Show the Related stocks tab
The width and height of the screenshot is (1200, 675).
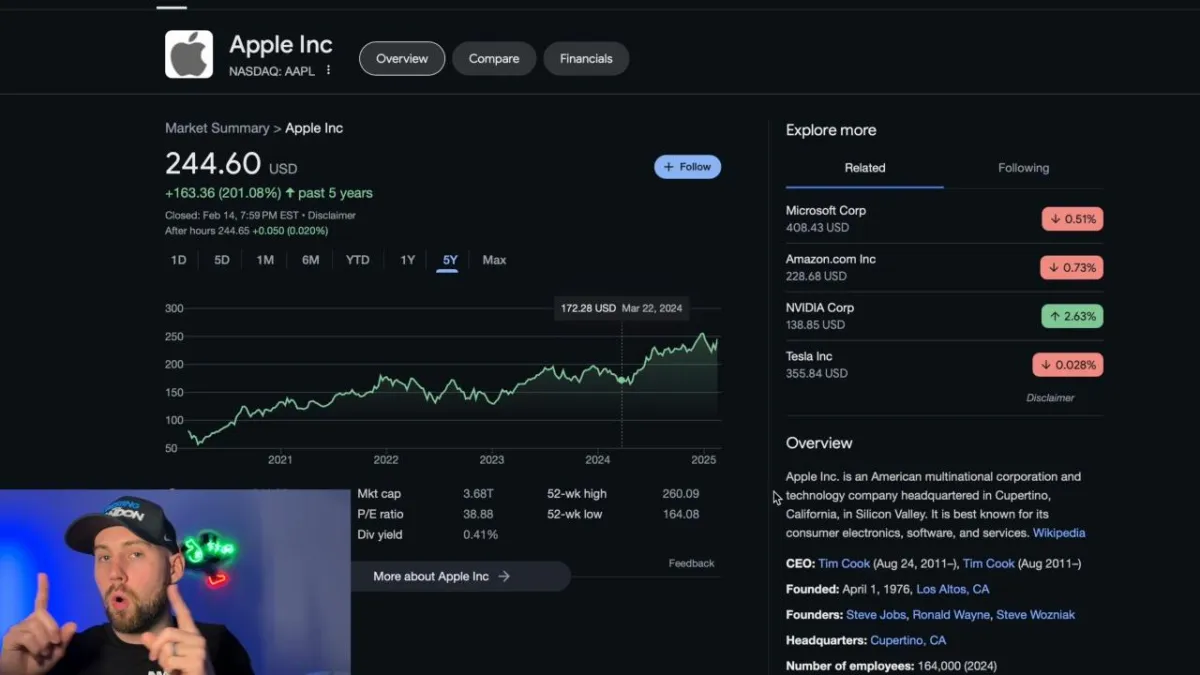pyautogui.click(x=865, y=168)
